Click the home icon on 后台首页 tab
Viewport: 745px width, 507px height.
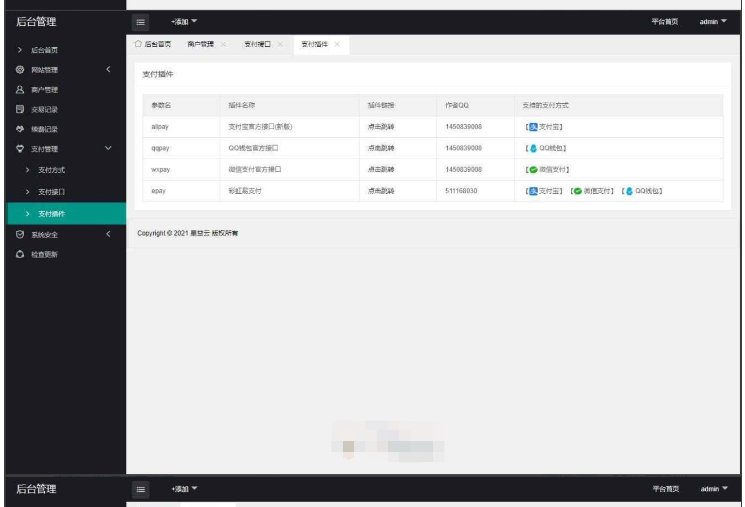coord(138,44)
